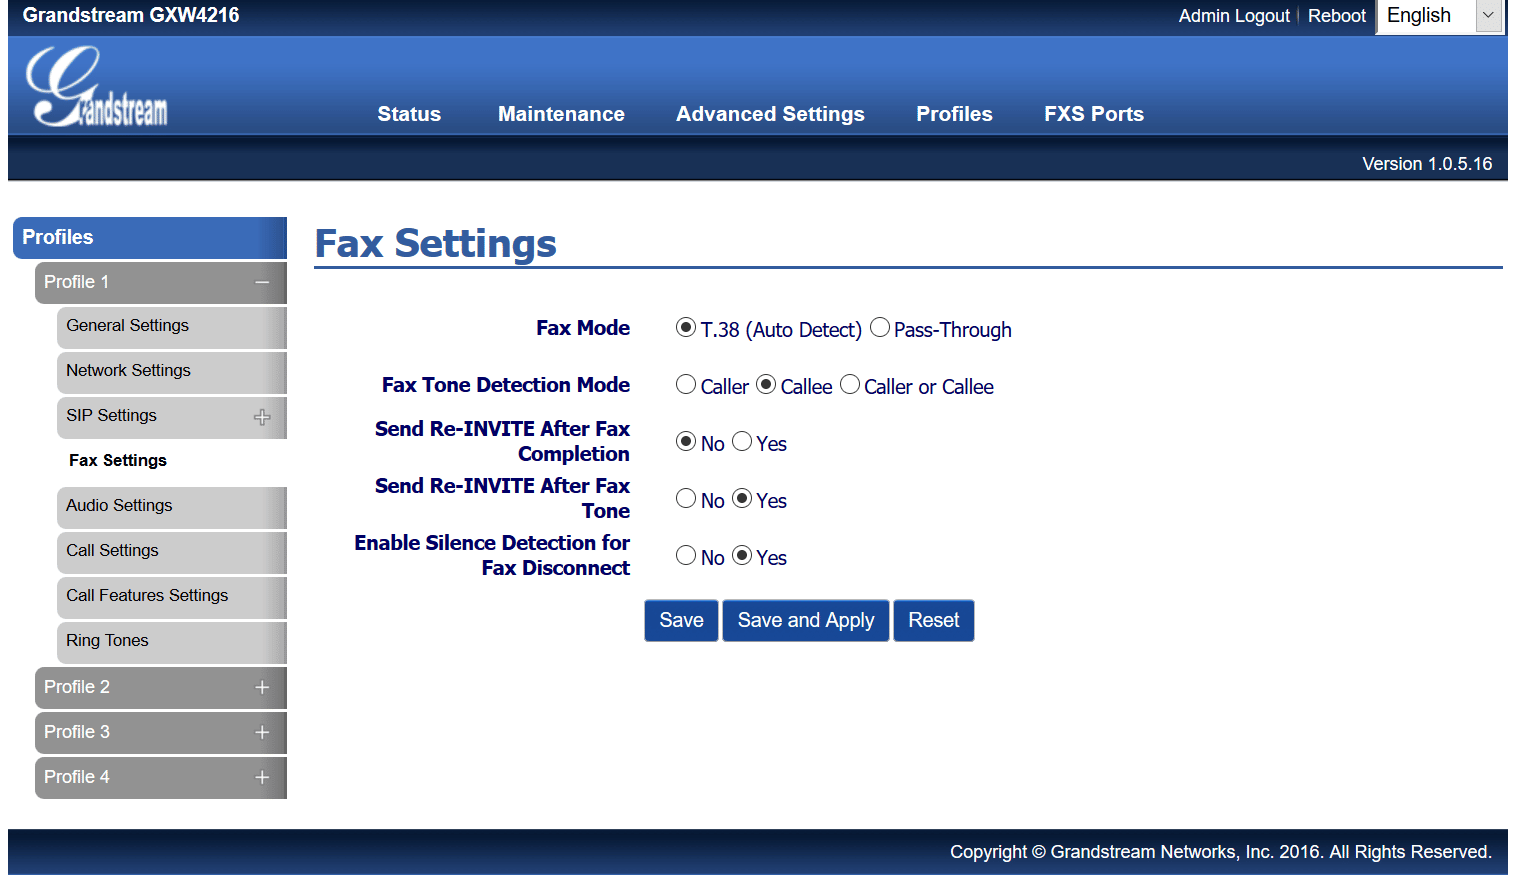Click the Grandstream copyright footer text
Viewport: 1537px width, 890px height.
(x=1221, y=852)
